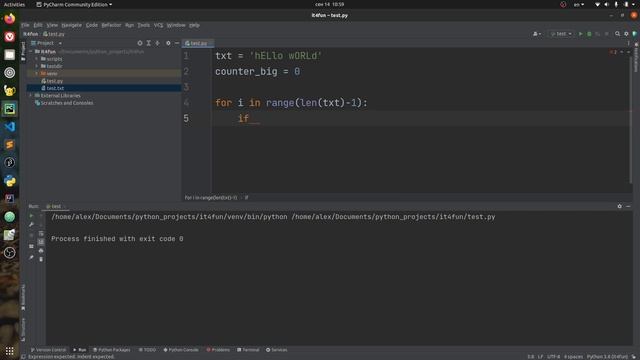The height and width of the screenshot is (360, 640).
Task: Start debugging with the green bug icon
Action: (589, 34)
